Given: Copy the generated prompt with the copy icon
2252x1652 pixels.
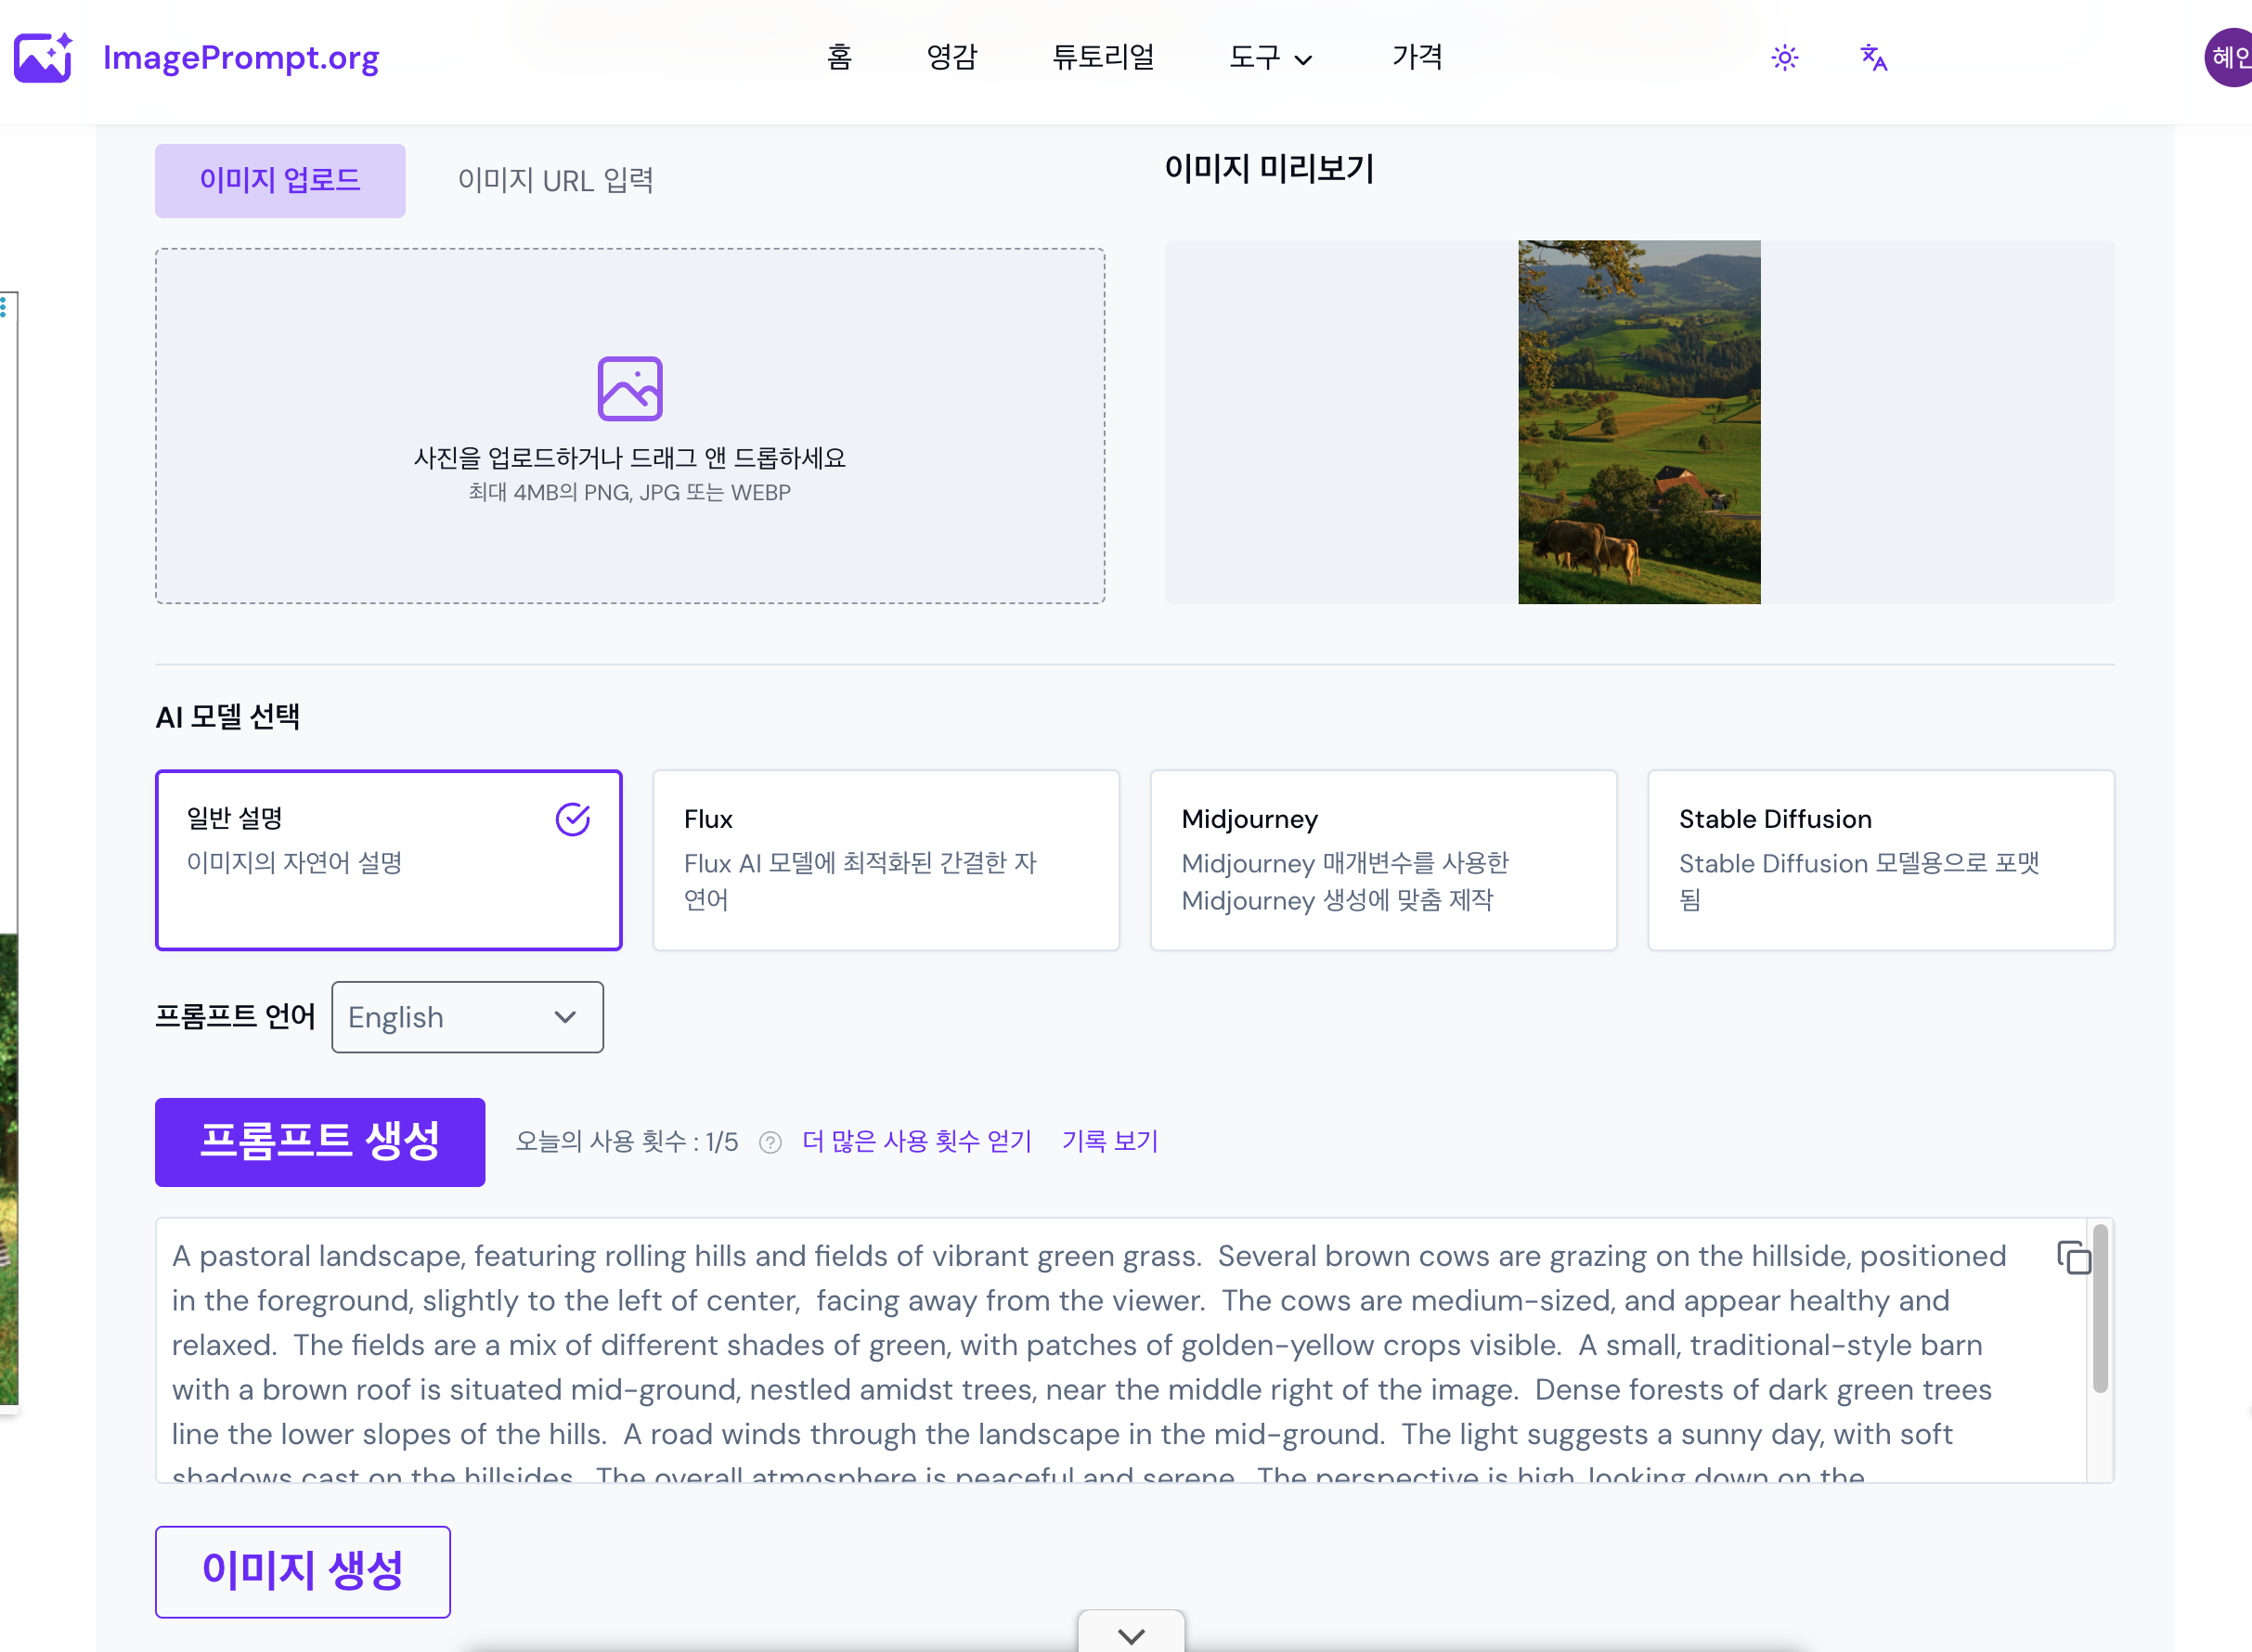Looking at the screenshot, I should click(2073, 1257).
